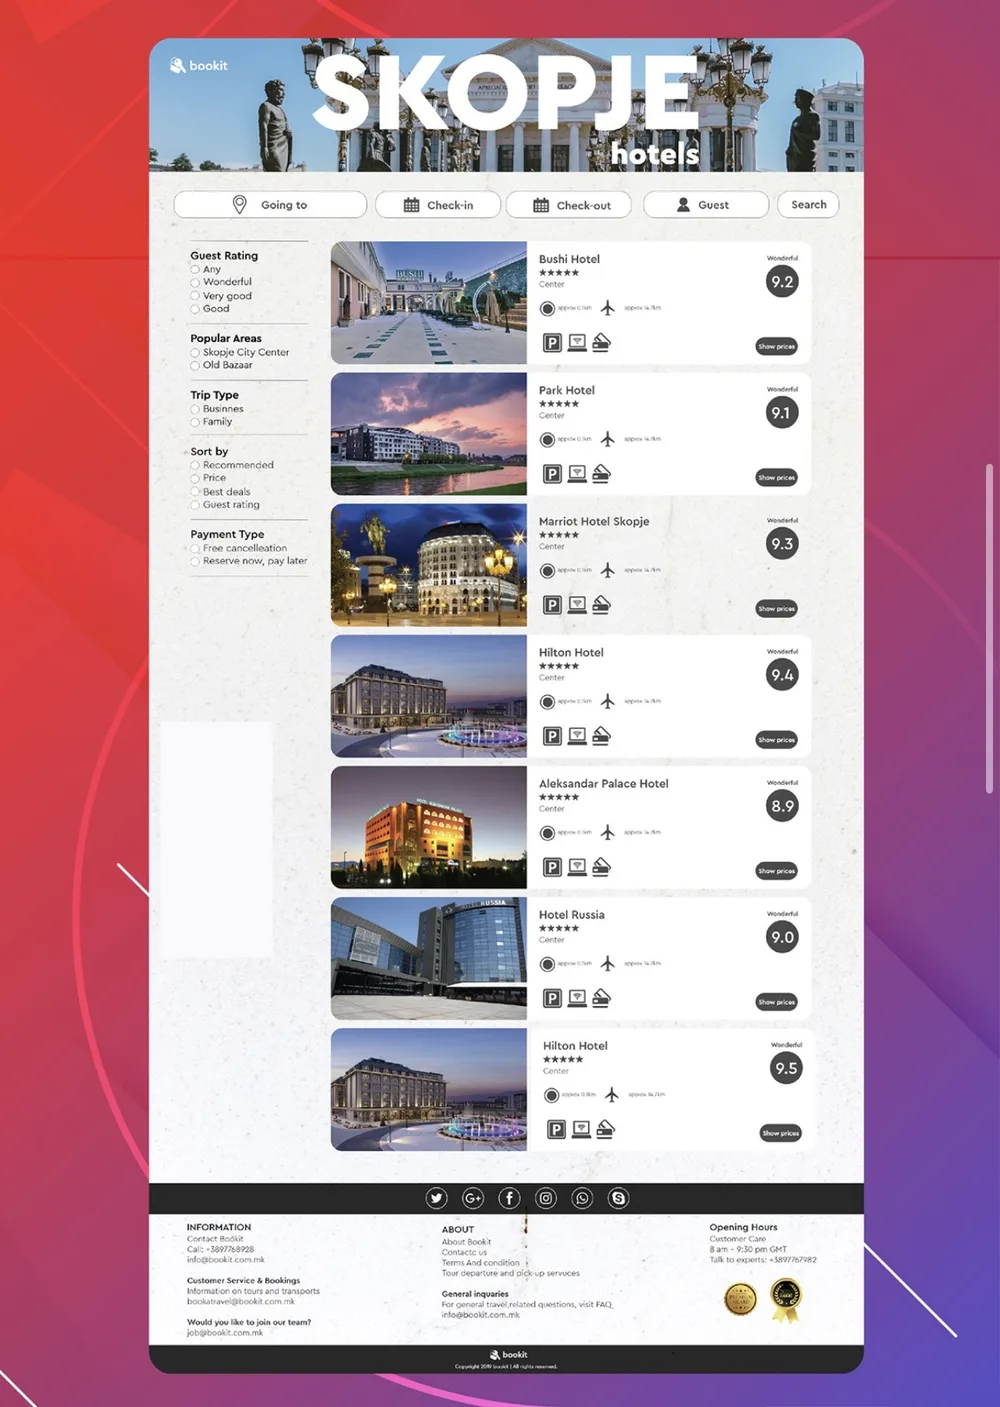Viewport: 1000px width, 1407px height.
Task: Open the Check-in date picker
Action: coord(437,205)
